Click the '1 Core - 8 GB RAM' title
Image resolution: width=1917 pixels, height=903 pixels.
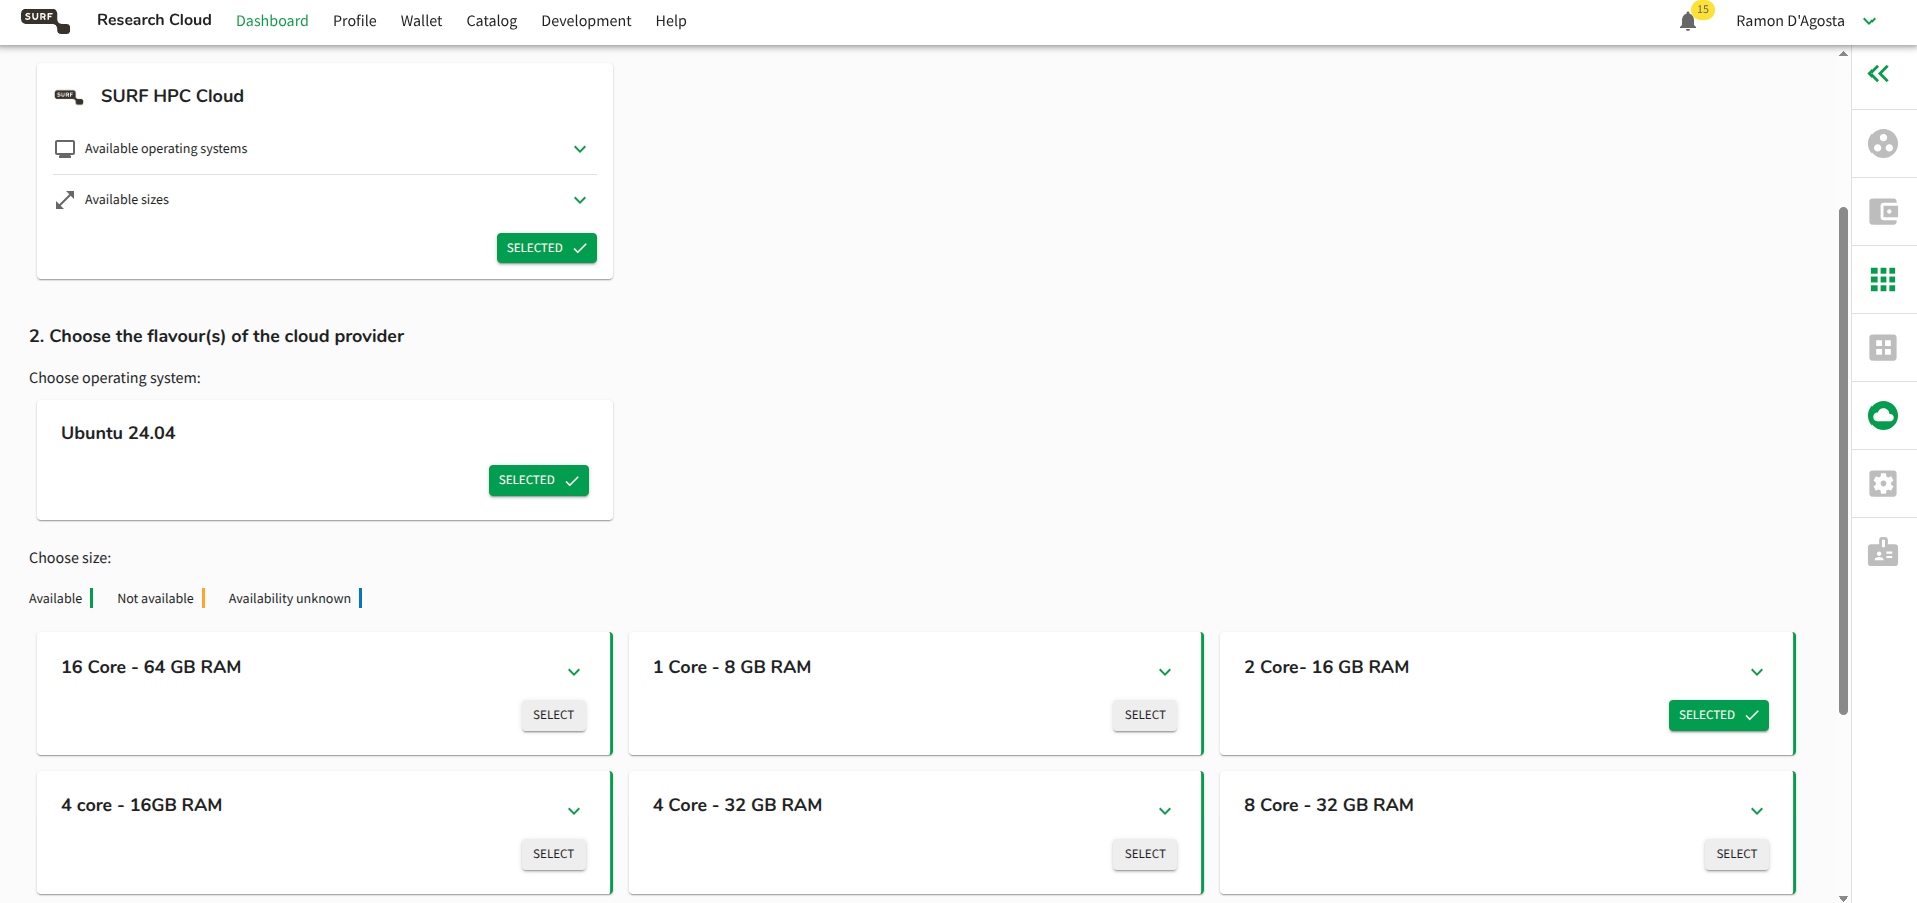tap(732, 667)
